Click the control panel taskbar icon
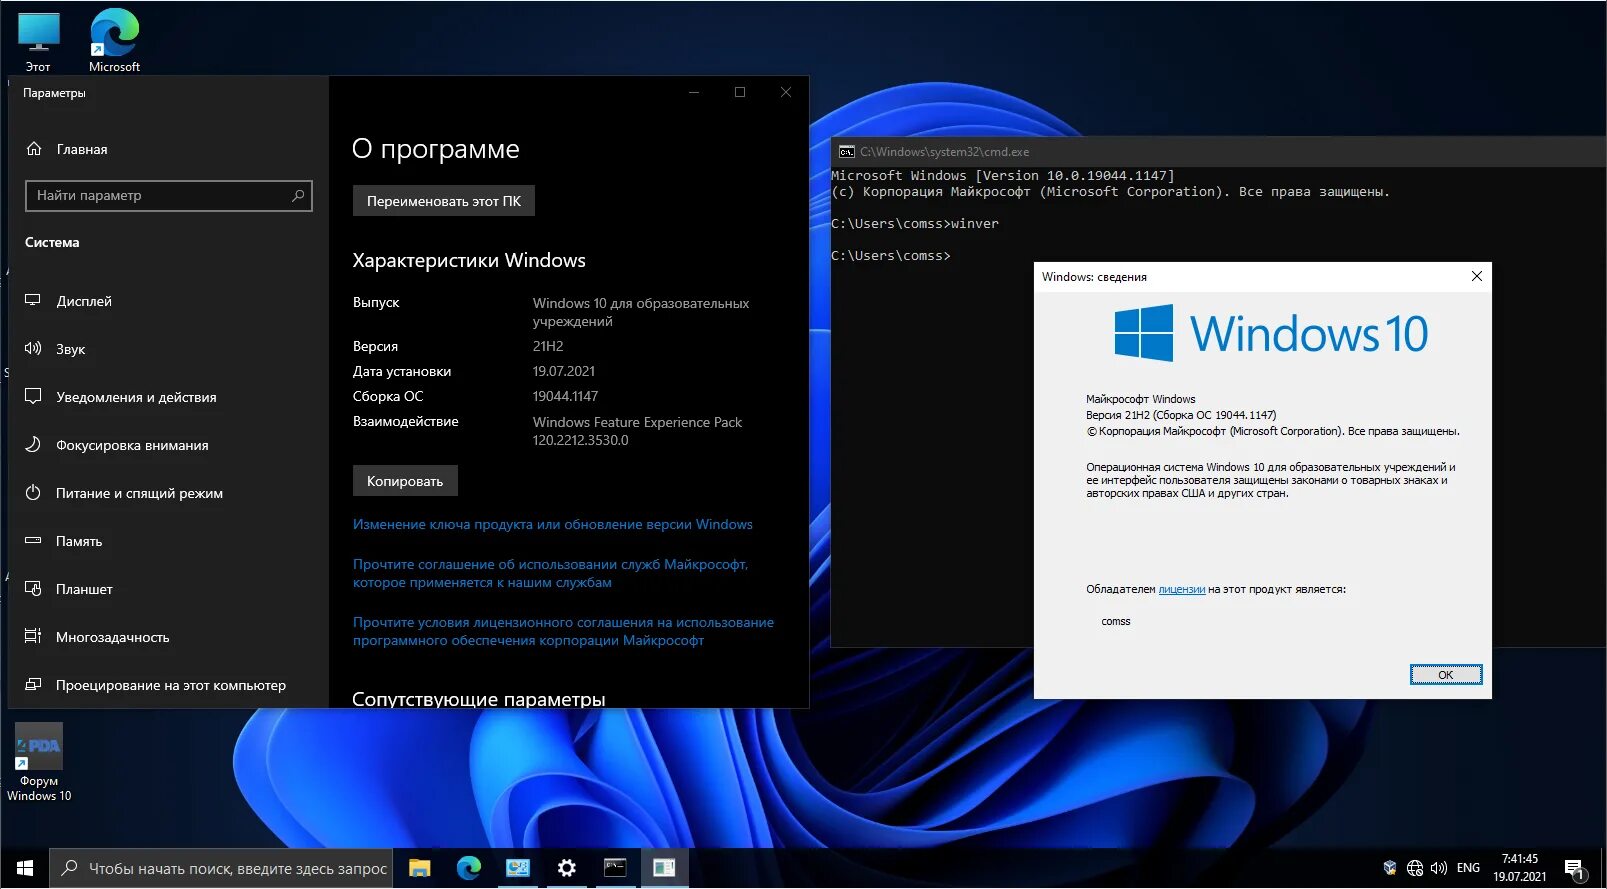The width and height of the screenshot is (1607, 889). pyautogui.click(x=518, y=868)
